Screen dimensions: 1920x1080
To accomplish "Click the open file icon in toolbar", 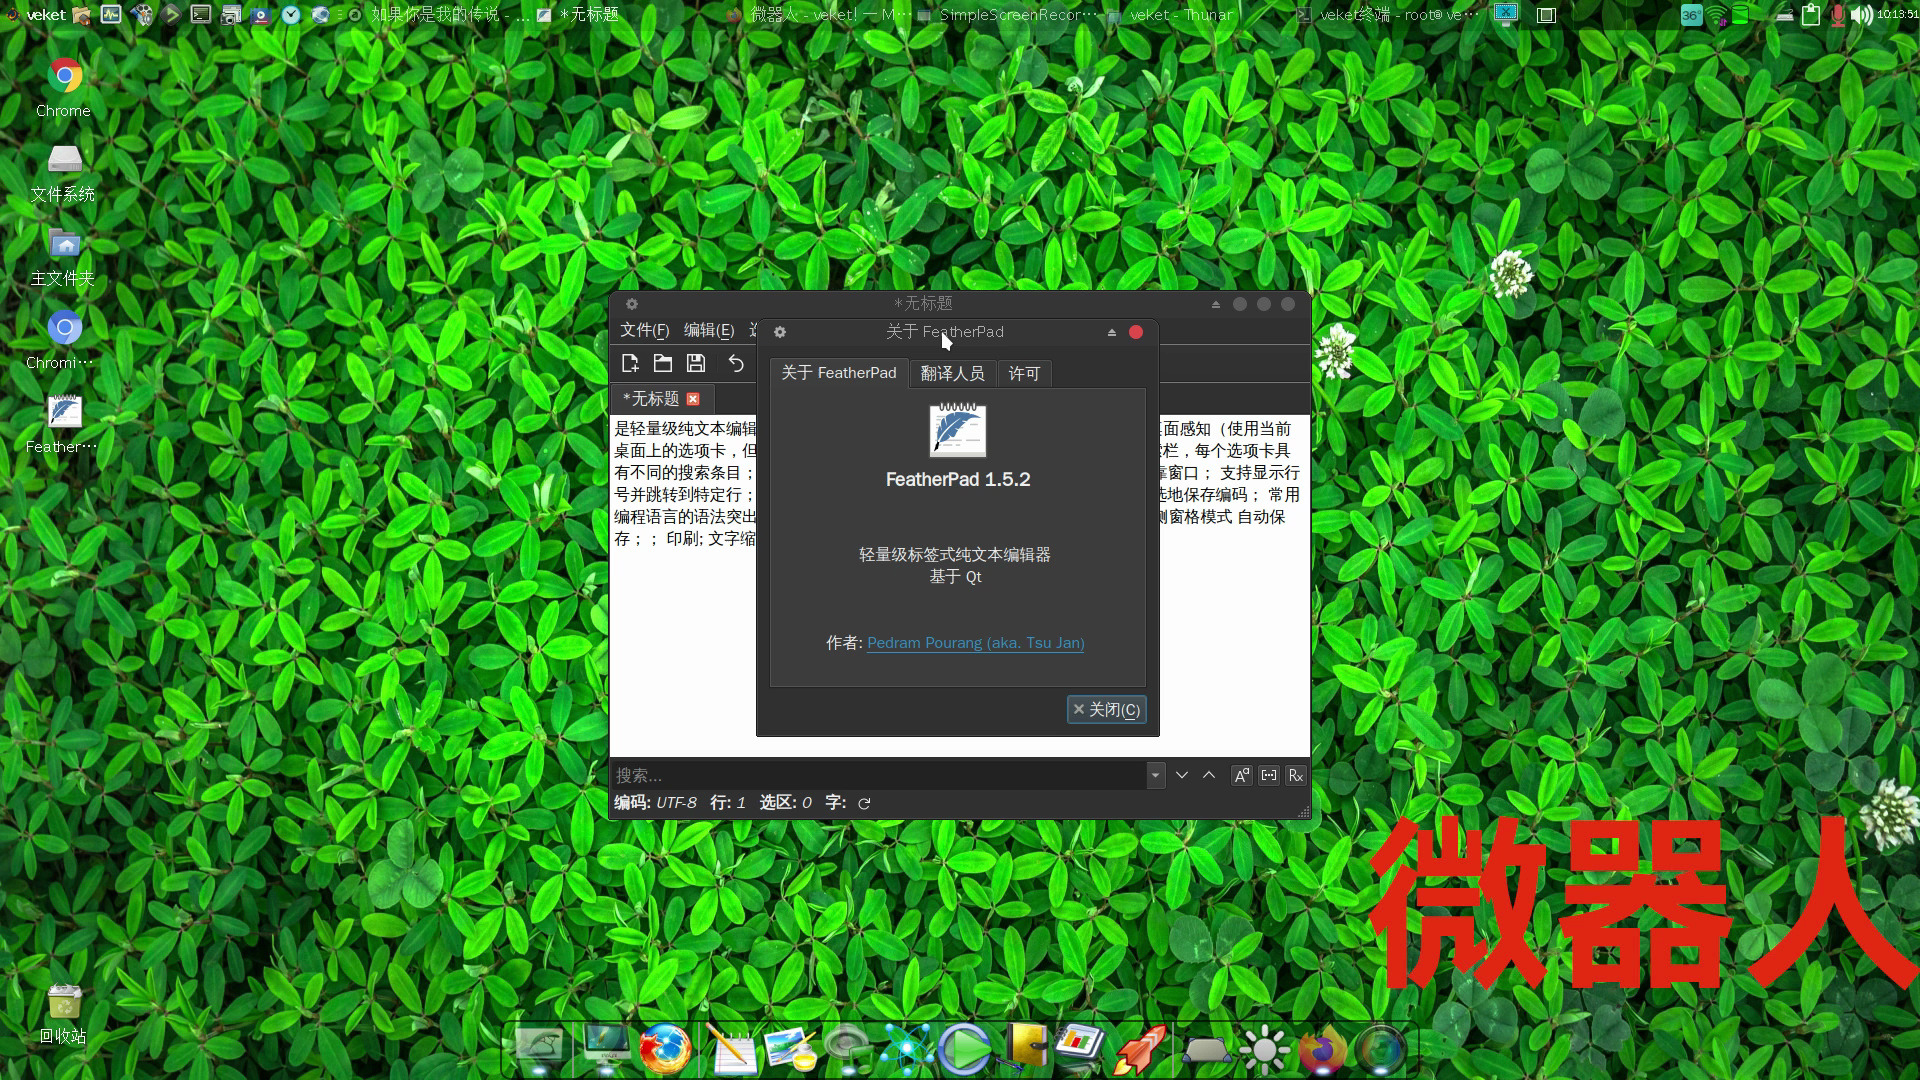I will click(x=663, y=364).
